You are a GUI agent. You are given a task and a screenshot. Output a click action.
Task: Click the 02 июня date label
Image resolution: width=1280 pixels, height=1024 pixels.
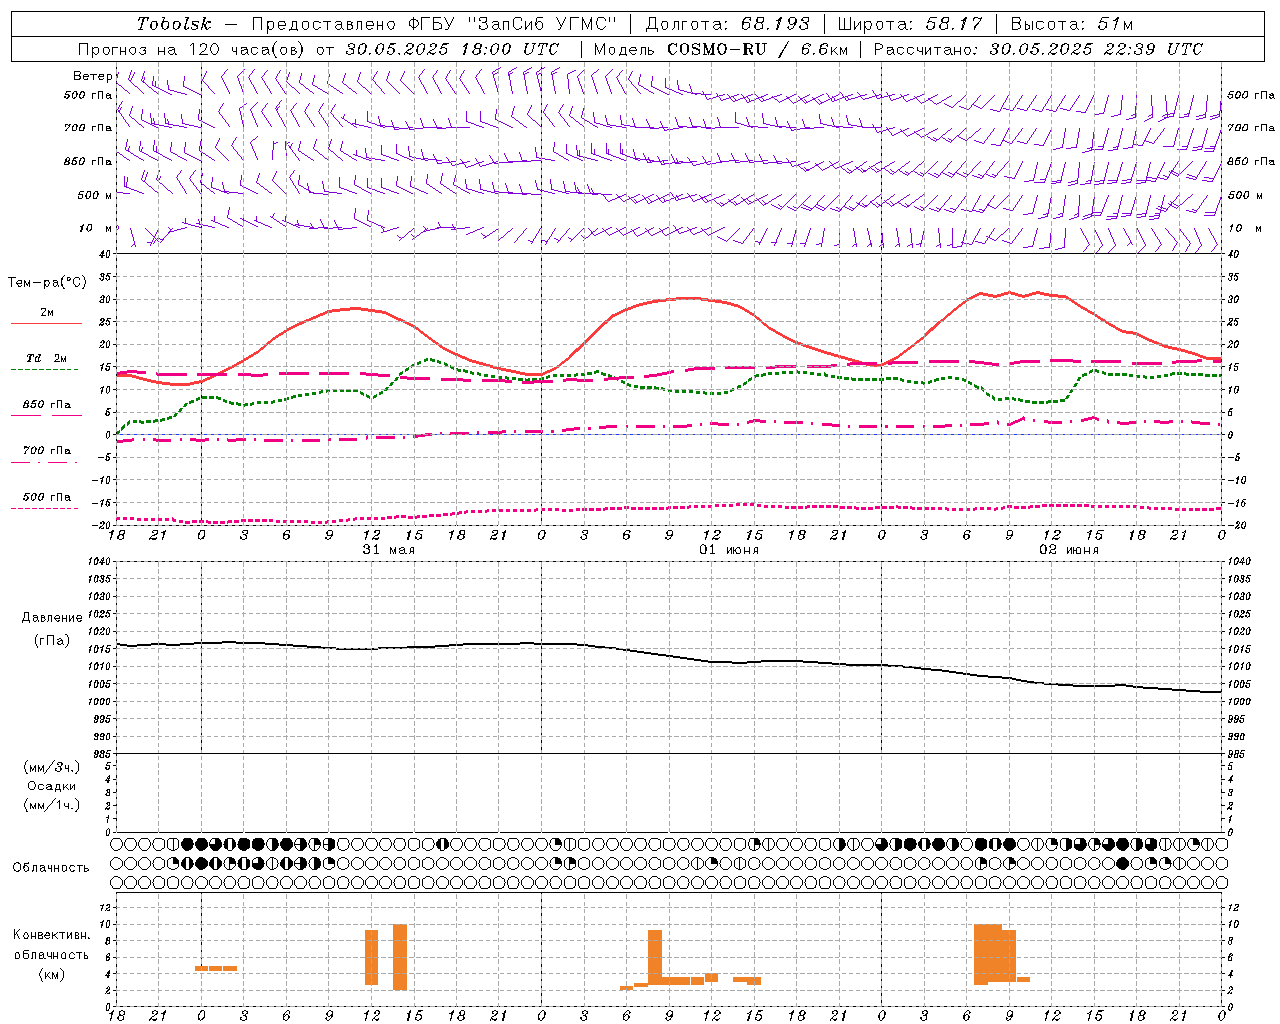(1069, 550)
